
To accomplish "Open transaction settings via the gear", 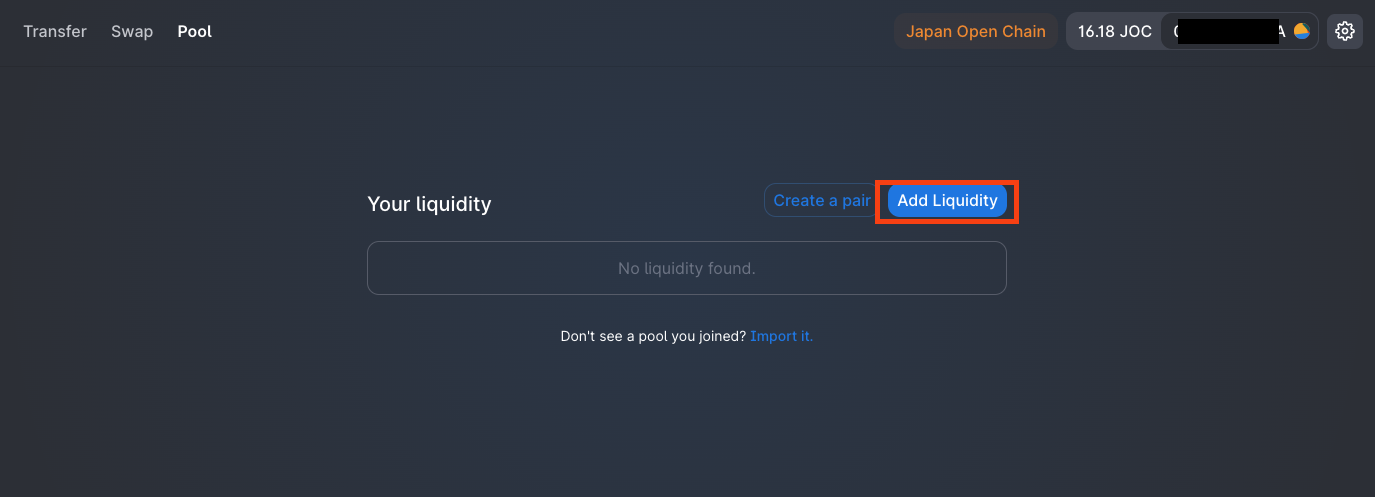I will tap(1344, 31).
